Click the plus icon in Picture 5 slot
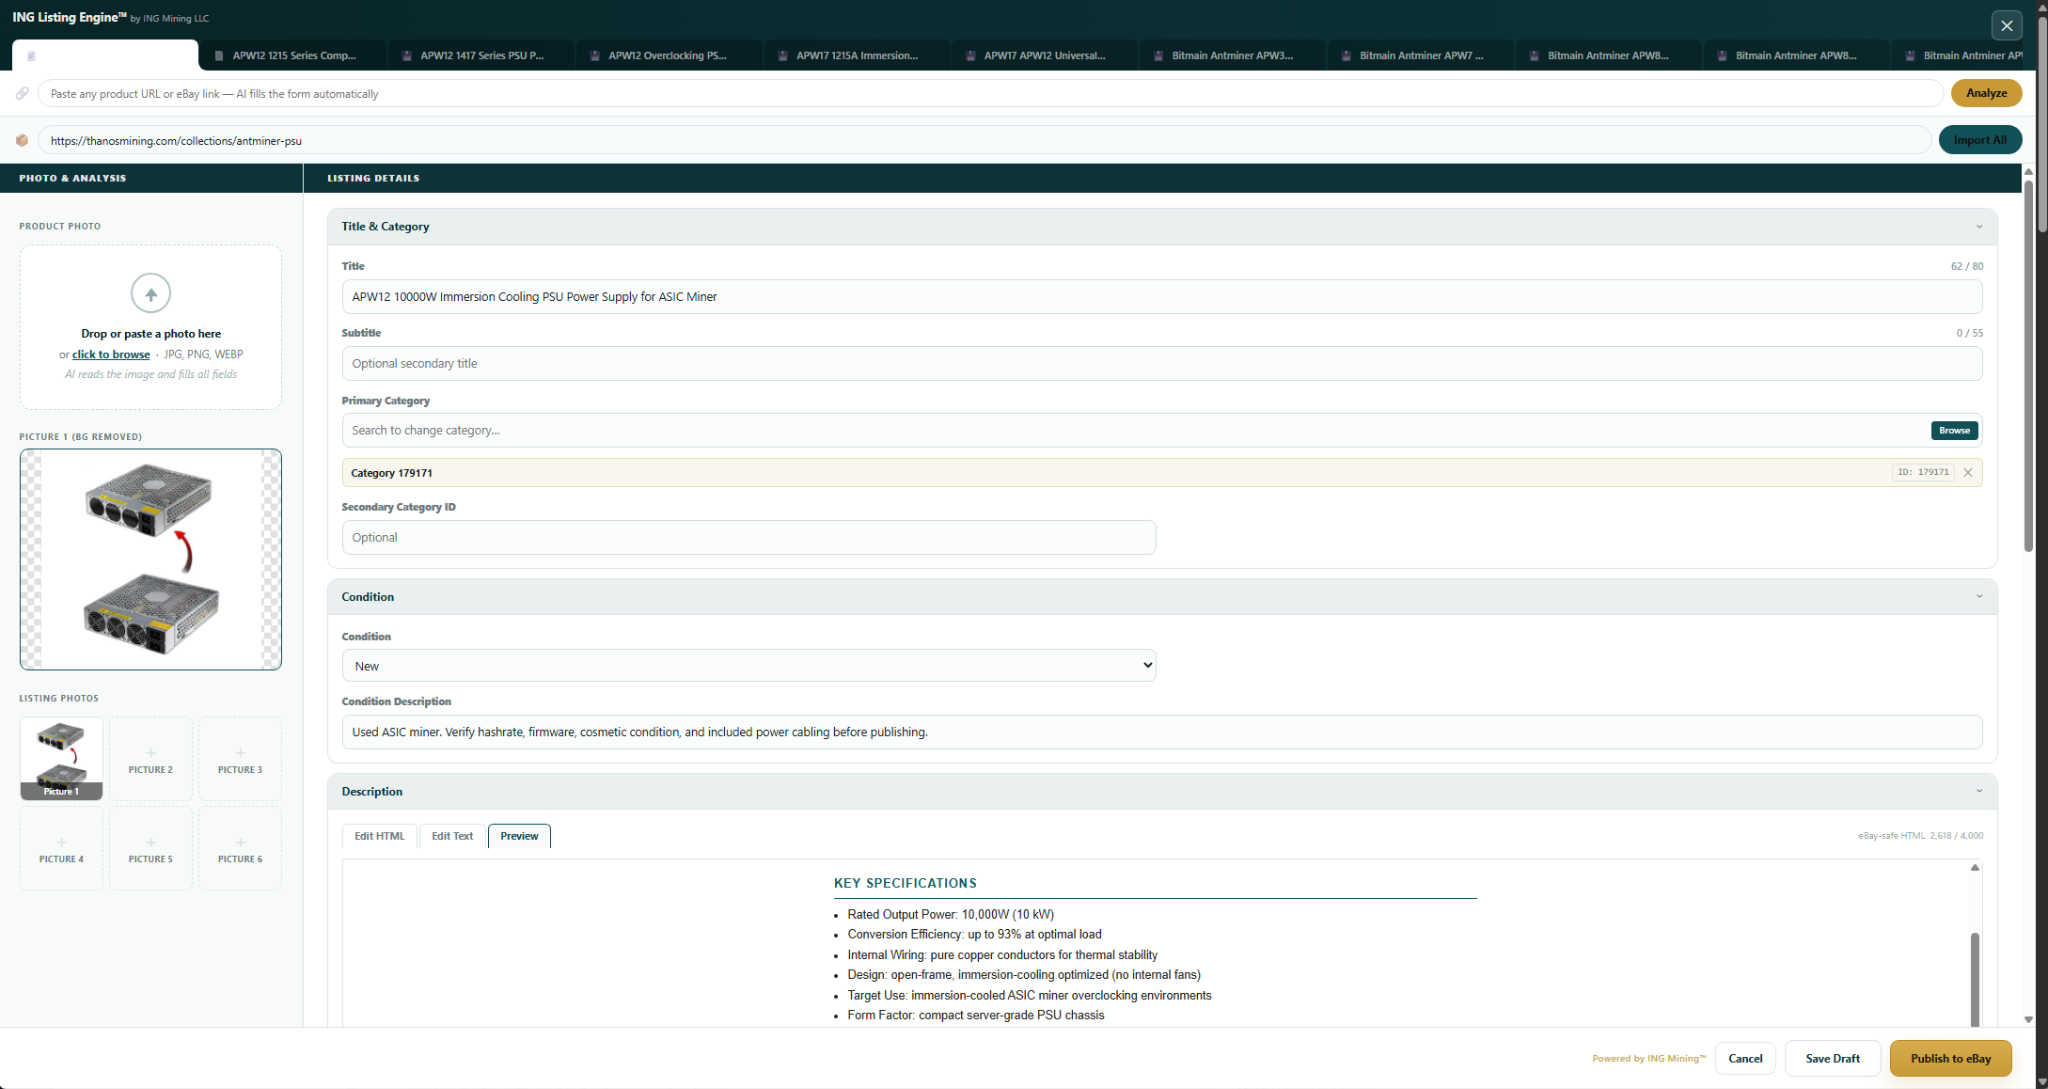Viewport: 2048px width, 1089px height. 151,842
